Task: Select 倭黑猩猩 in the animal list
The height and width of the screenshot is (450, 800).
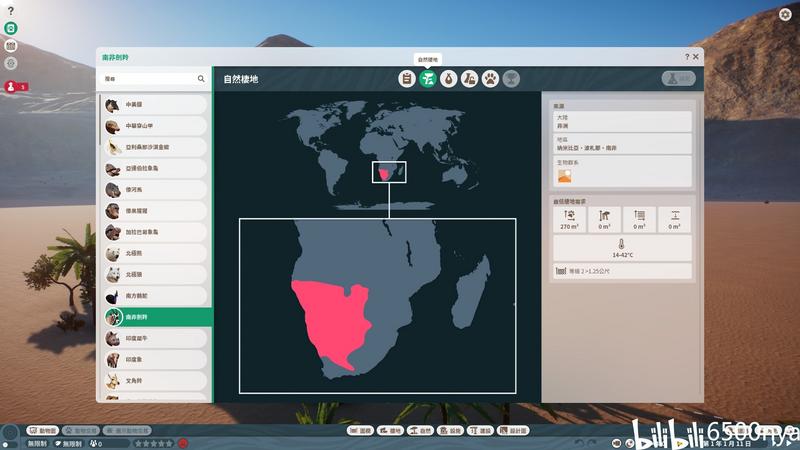Action: [155, 211]
